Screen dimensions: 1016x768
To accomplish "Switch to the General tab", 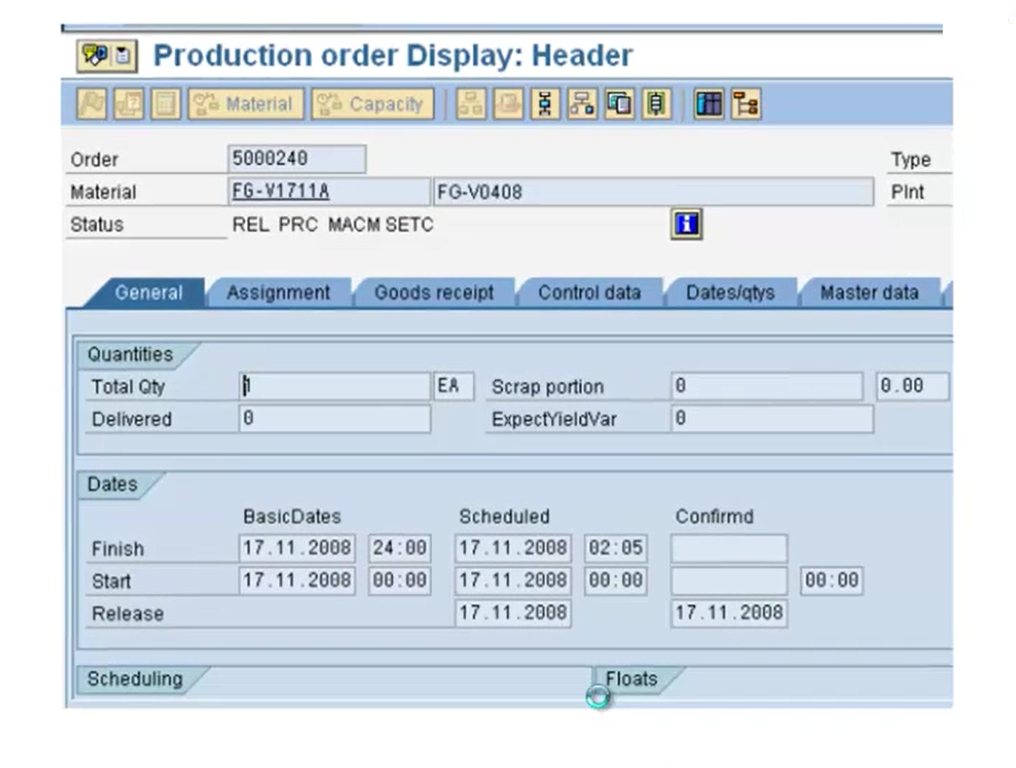I will 148,293.
